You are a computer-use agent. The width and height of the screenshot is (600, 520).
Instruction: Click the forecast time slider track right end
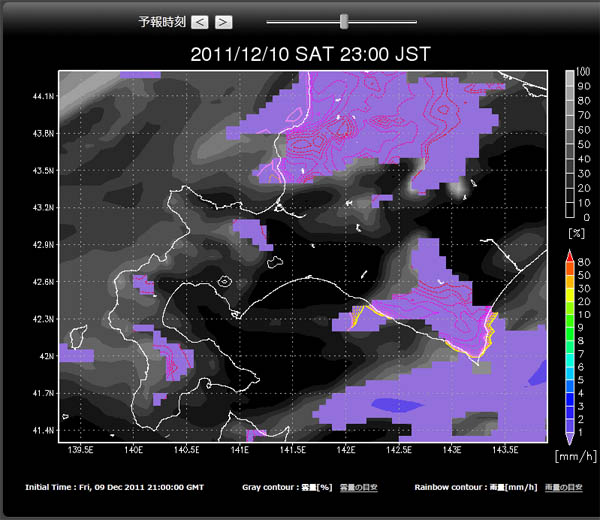click(x=415, y=22)
